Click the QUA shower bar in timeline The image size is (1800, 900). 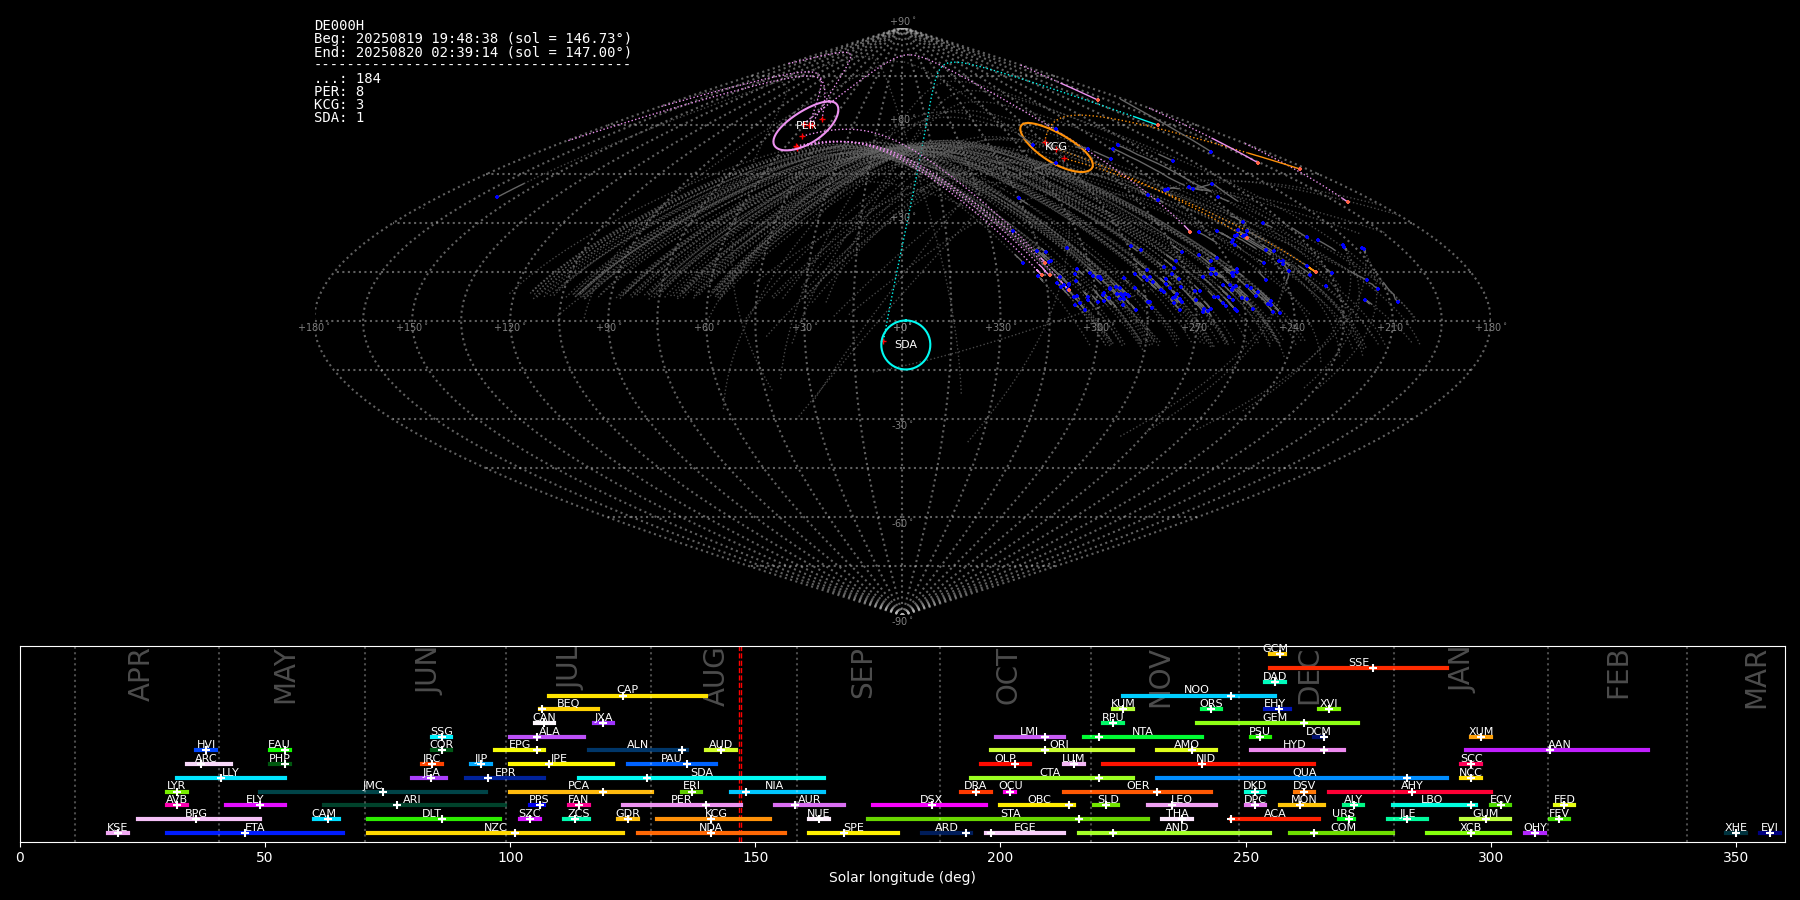pyautogui.click(x=1302, y=778)
